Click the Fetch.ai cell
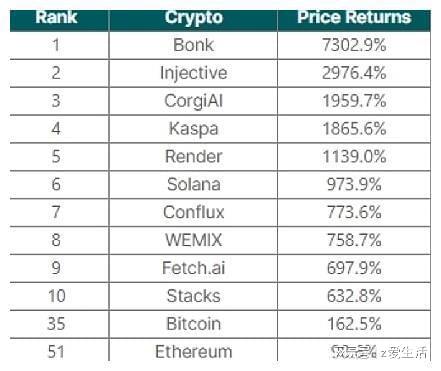 click(x=194, y=268)
